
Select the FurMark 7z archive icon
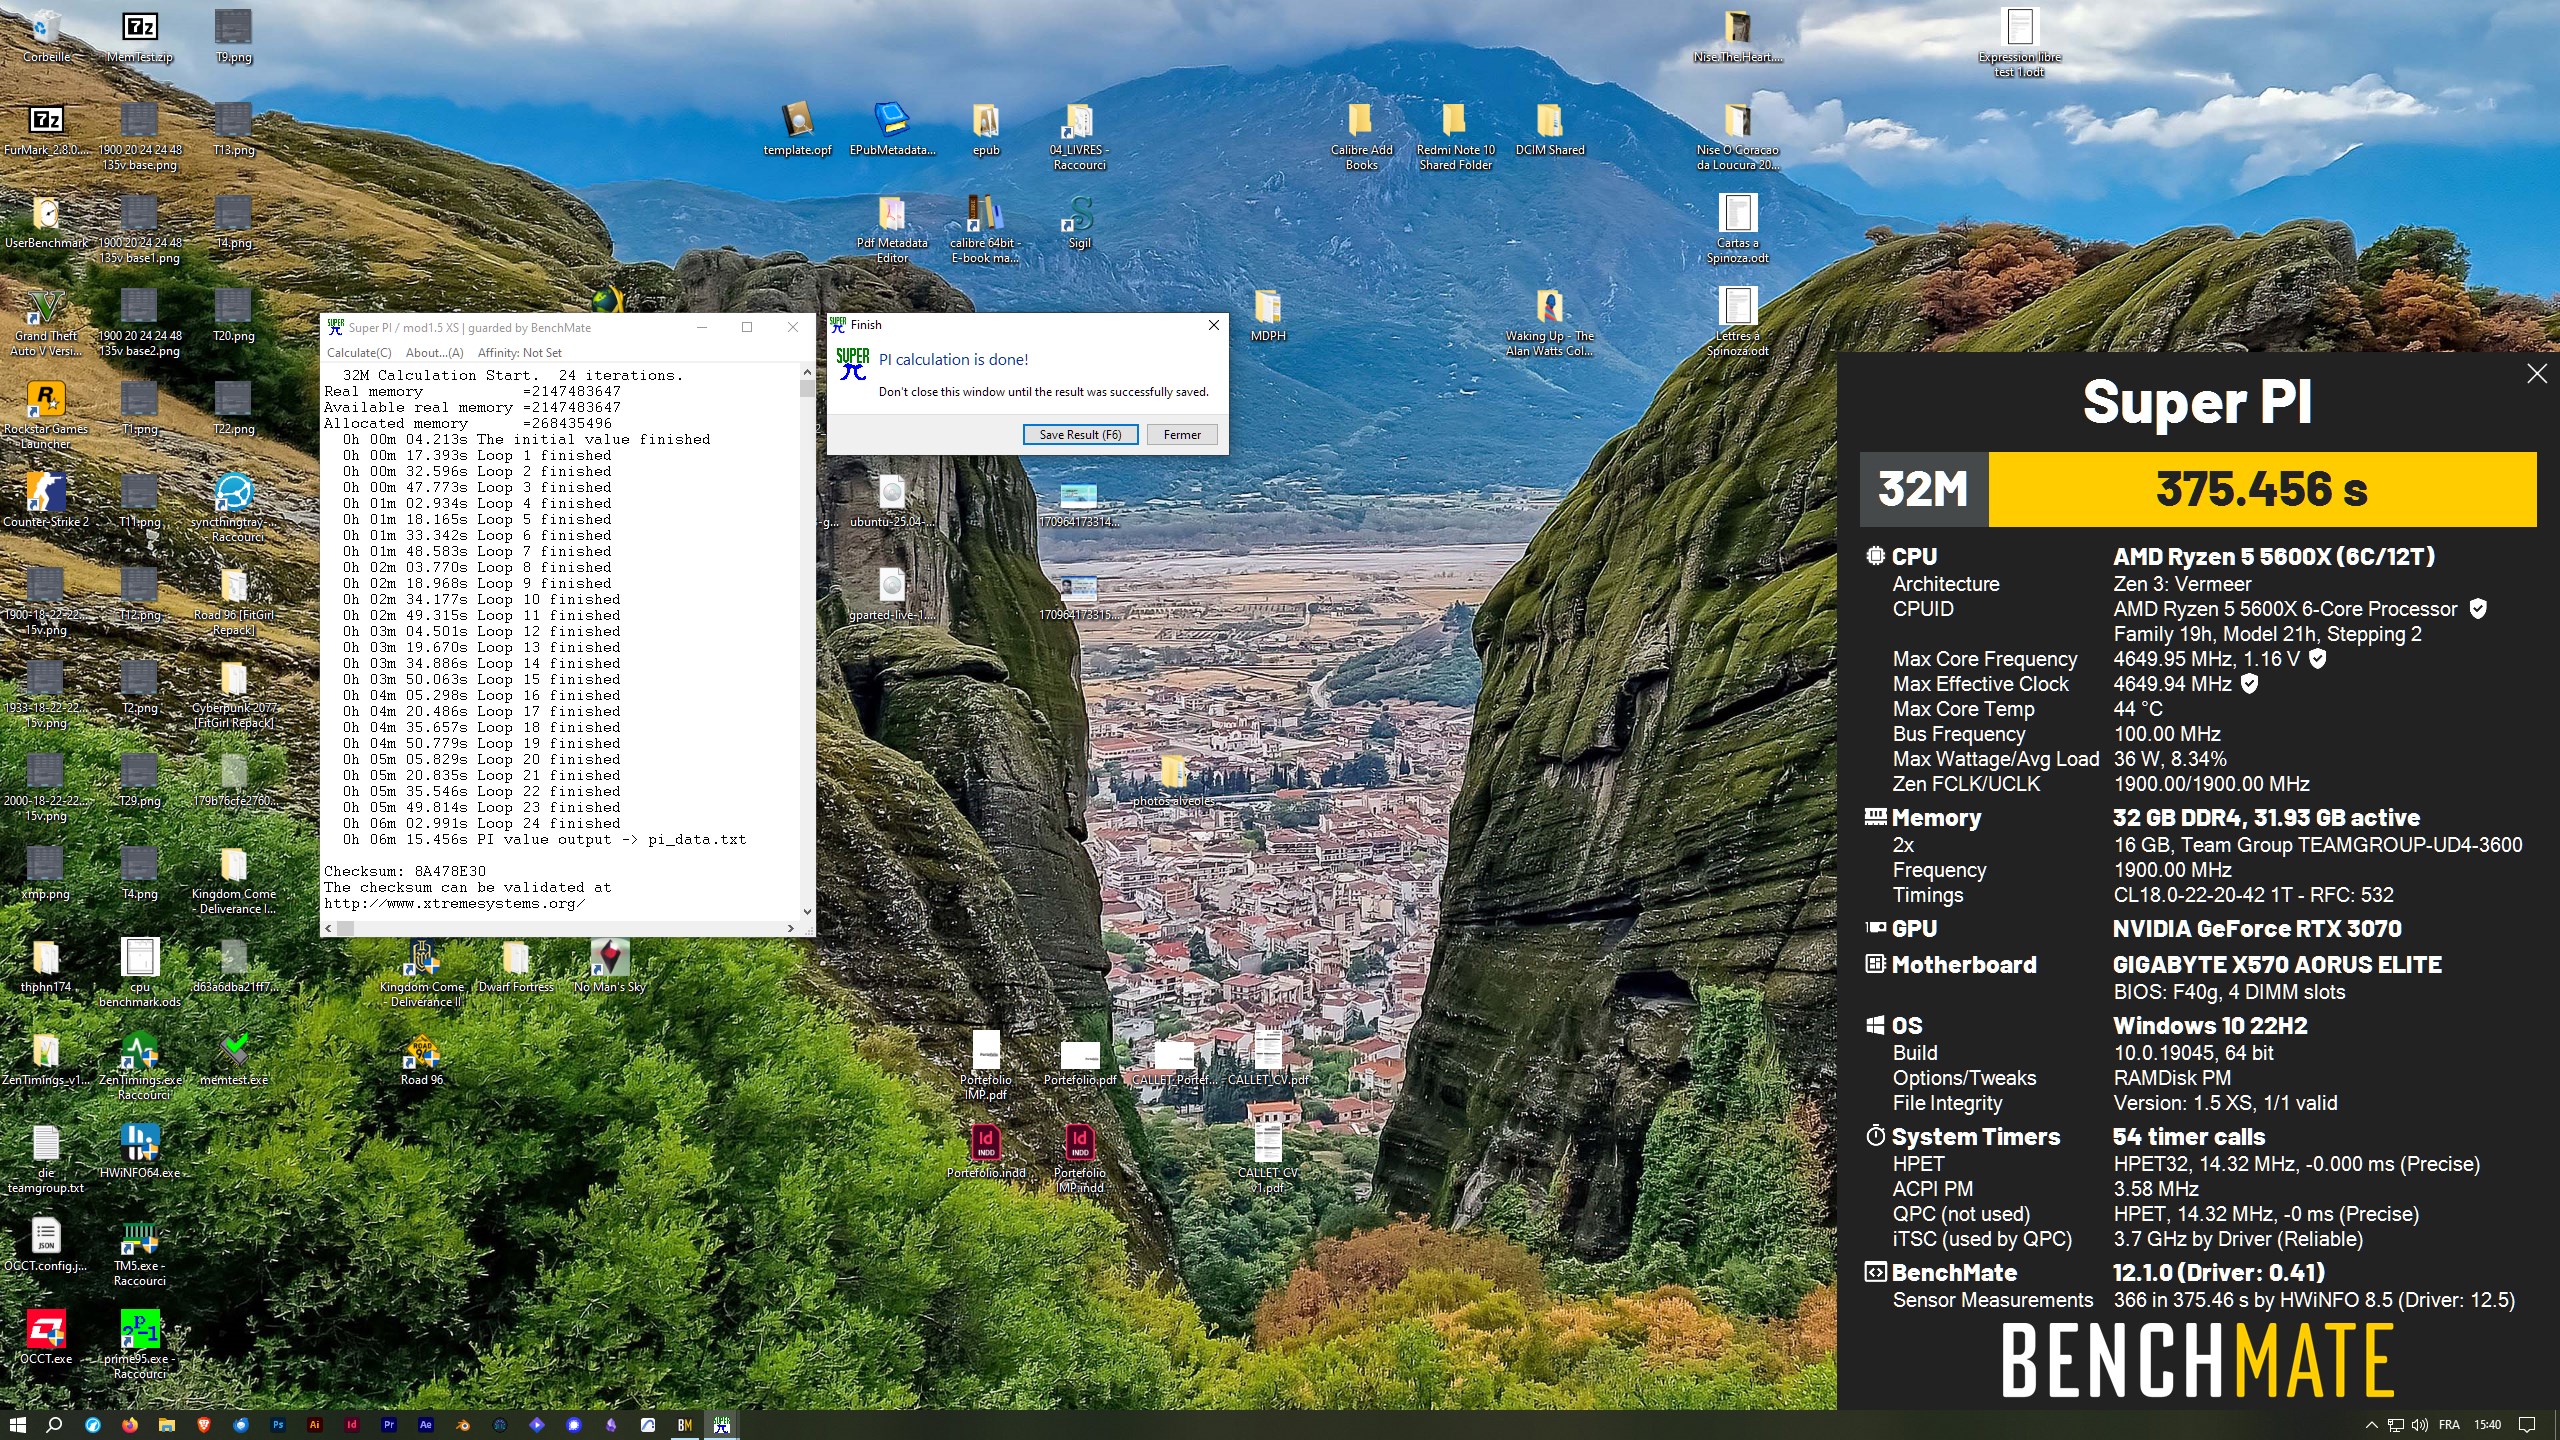46,130
